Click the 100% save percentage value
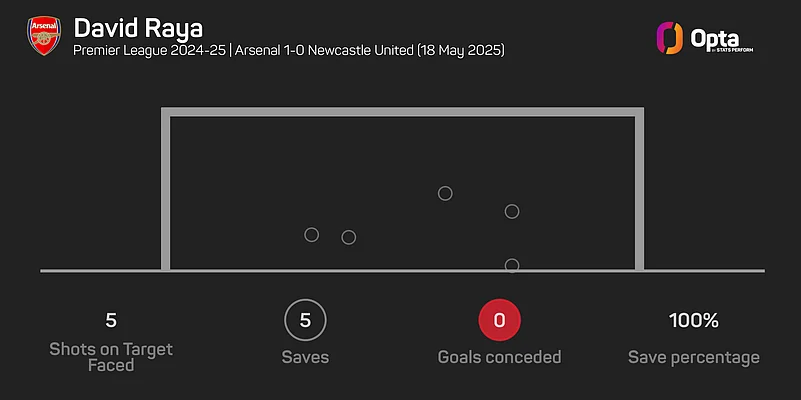 [x=693, y=321]
